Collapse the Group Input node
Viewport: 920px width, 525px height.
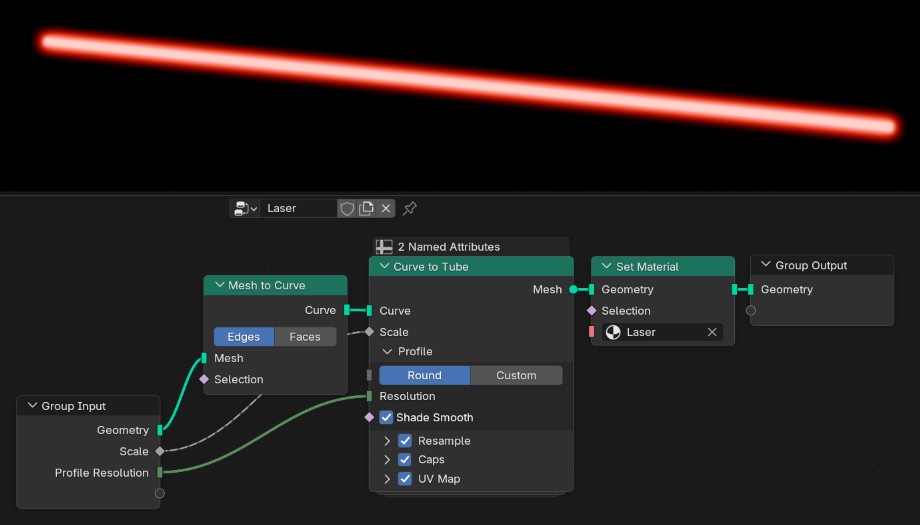32,405
